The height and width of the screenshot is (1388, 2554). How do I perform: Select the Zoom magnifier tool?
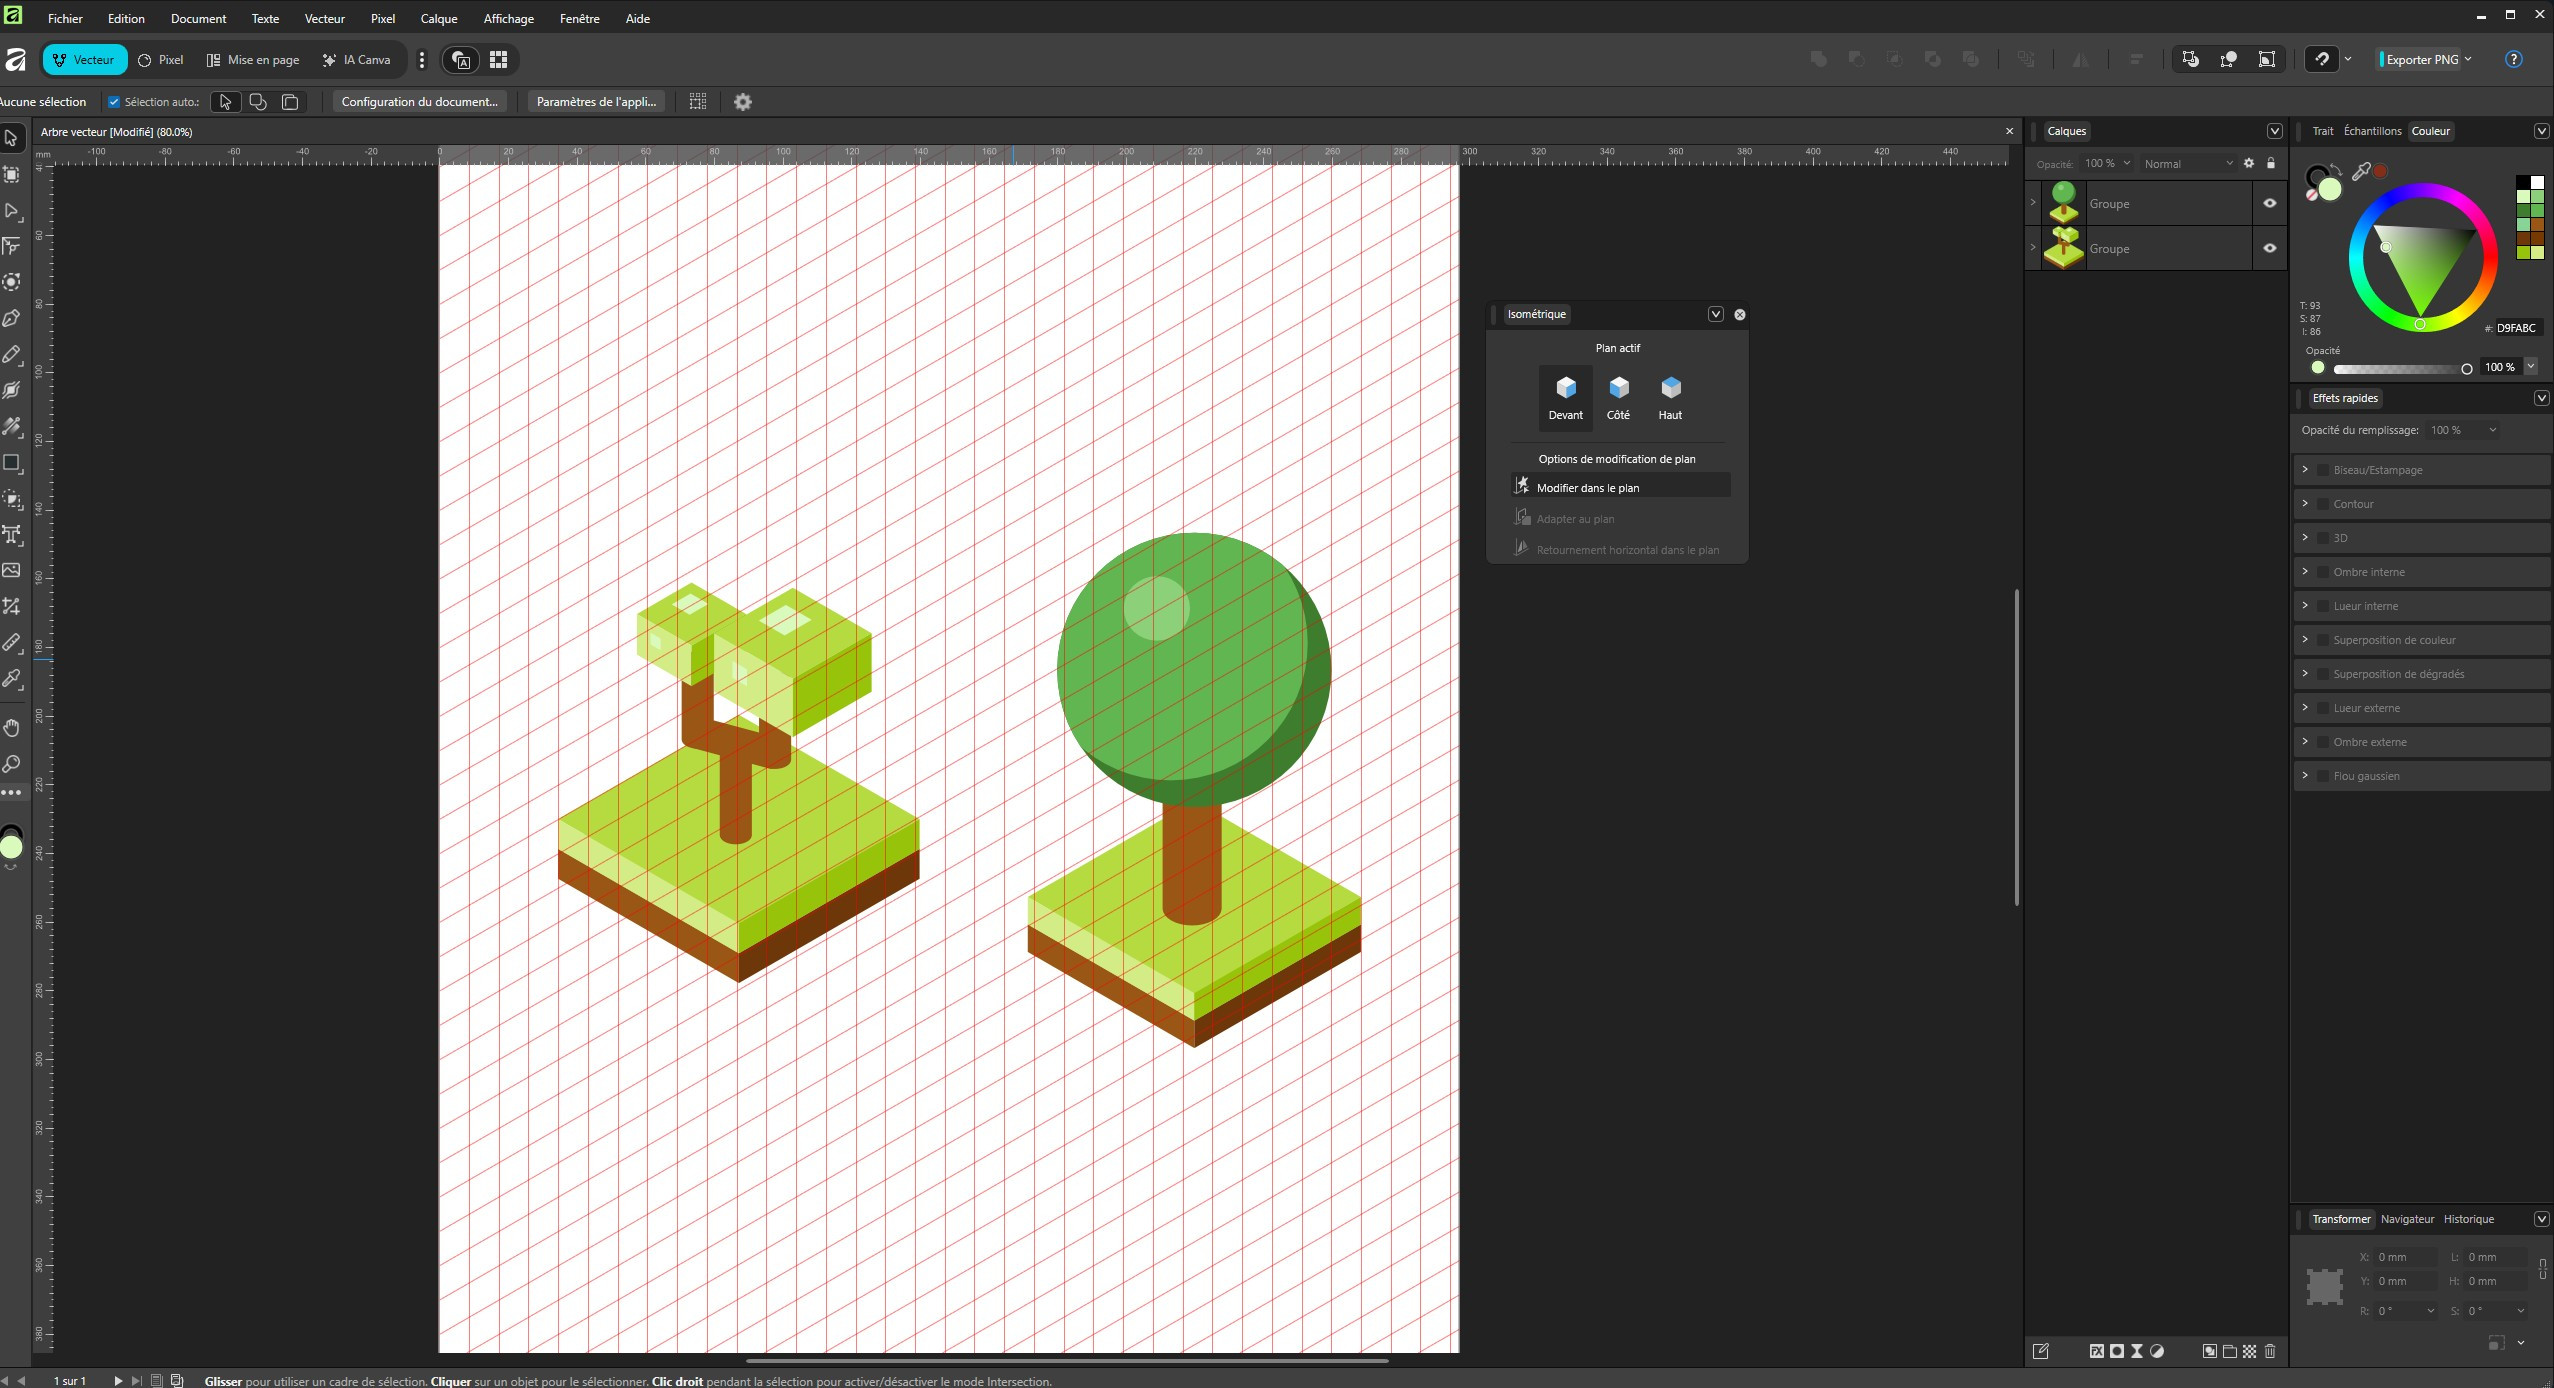12,764
